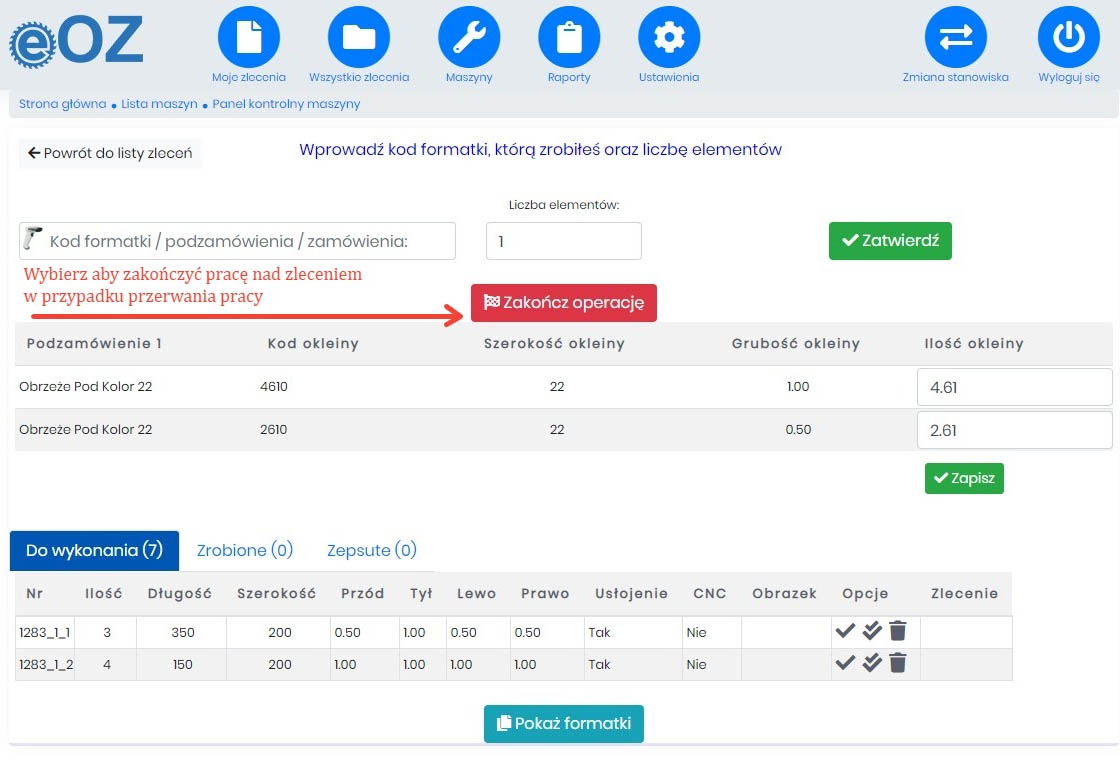This screenshot has height=767, width=1120.
Task: Click Pokaż formatki button
Action: pyautogui.click(x=564, y=723)
